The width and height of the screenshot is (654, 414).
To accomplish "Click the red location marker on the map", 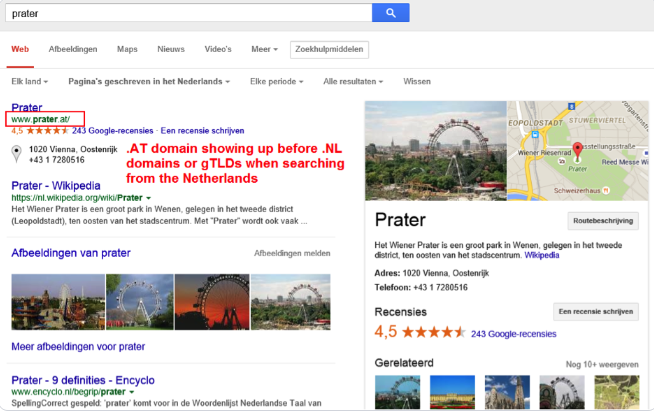I will coord(578,150).
